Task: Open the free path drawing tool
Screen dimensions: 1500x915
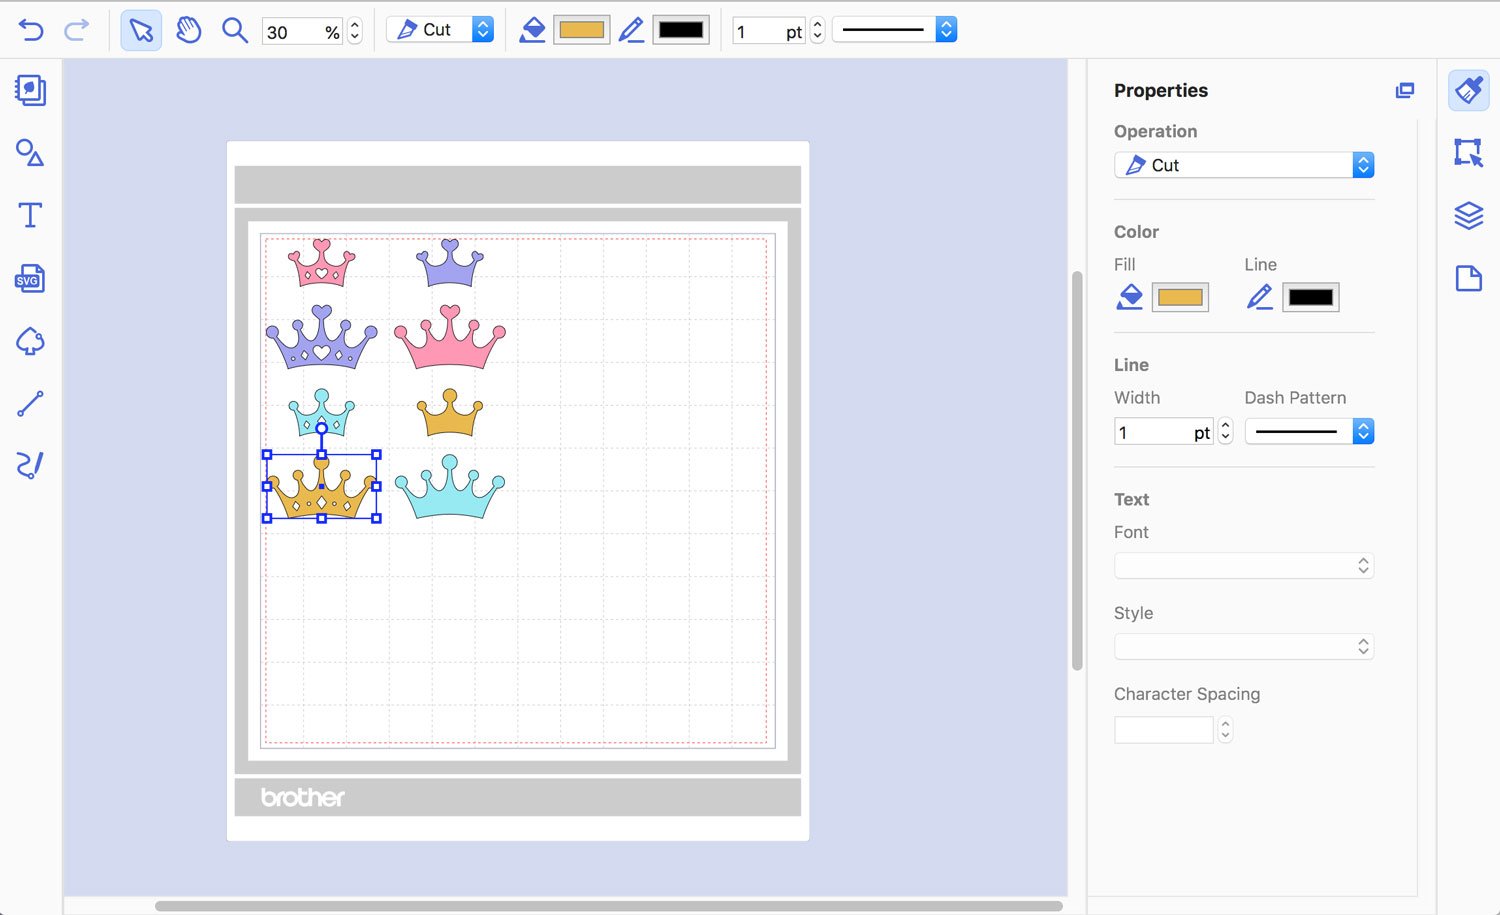Action: pyautogui.click(x=30, y=464)
